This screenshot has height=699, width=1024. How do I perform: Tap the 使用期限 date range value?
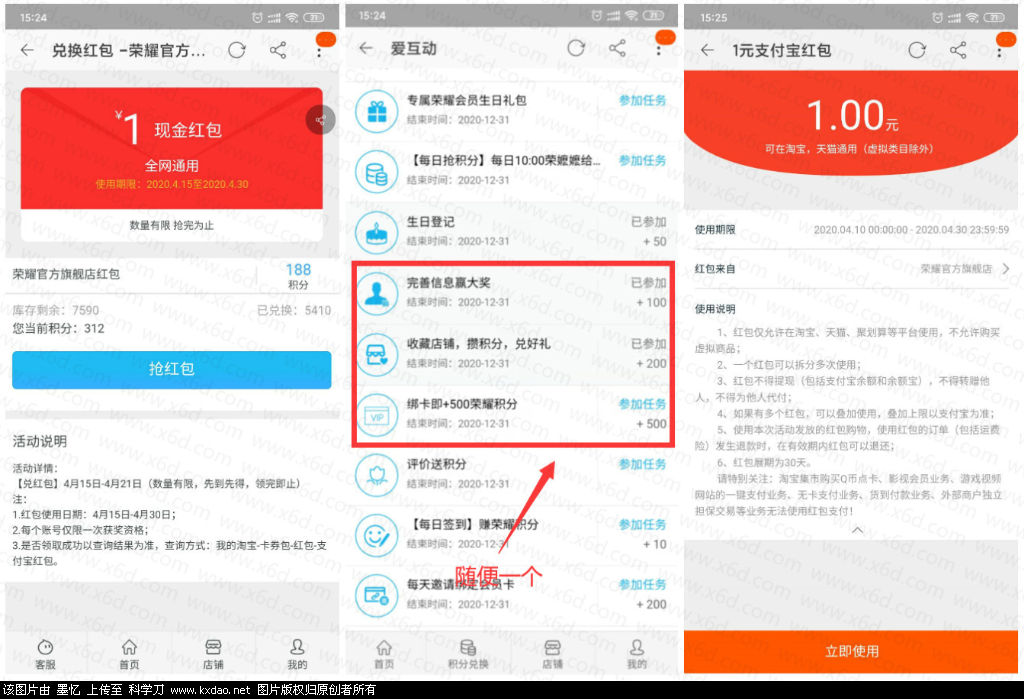[911, 230]
